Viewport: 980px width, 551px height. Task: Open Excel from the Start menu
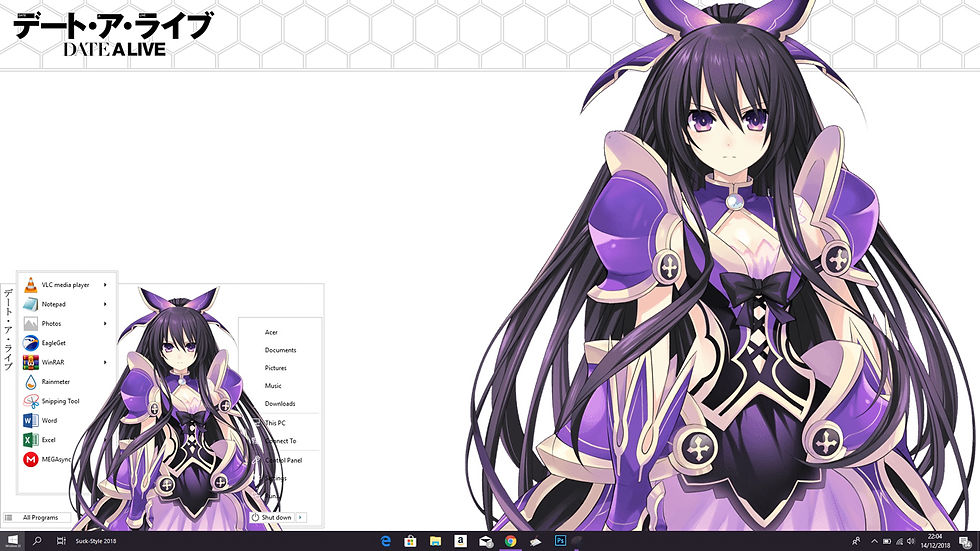(66, 440)
